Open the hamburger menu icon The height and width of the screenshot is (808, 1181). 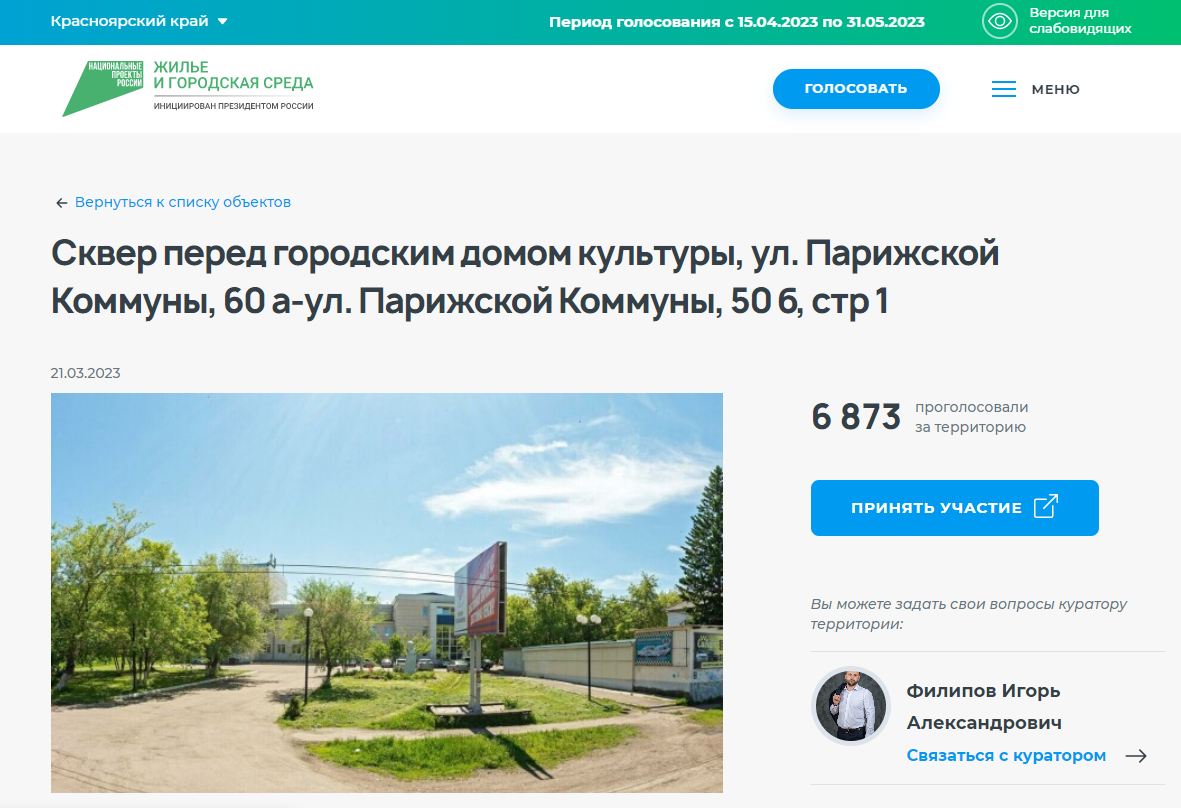point(1003,89)
